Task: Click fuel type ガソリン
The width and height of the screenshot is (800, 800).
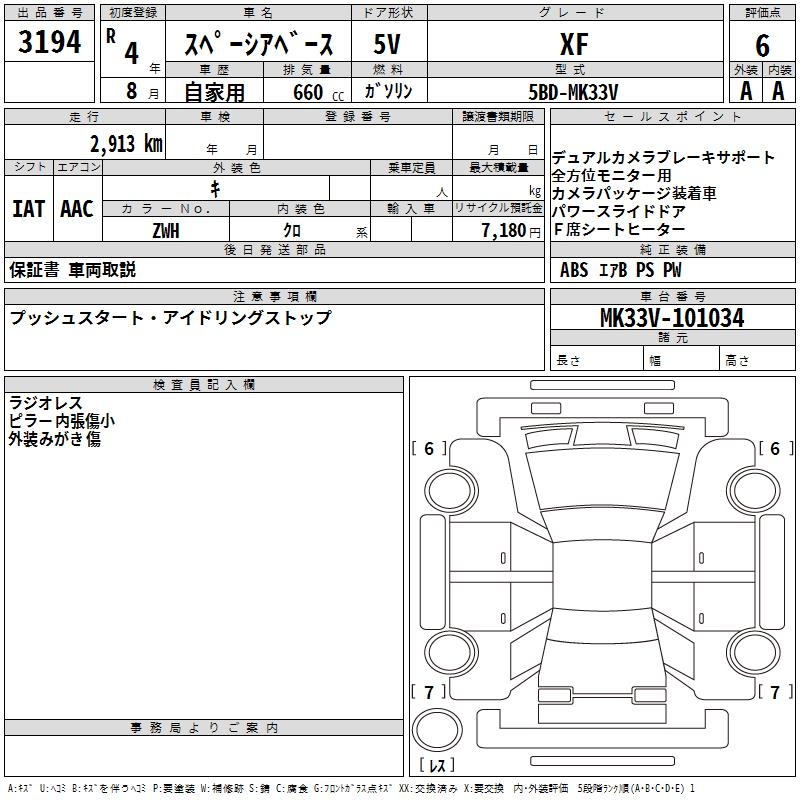Action: [x=388, y=91]
